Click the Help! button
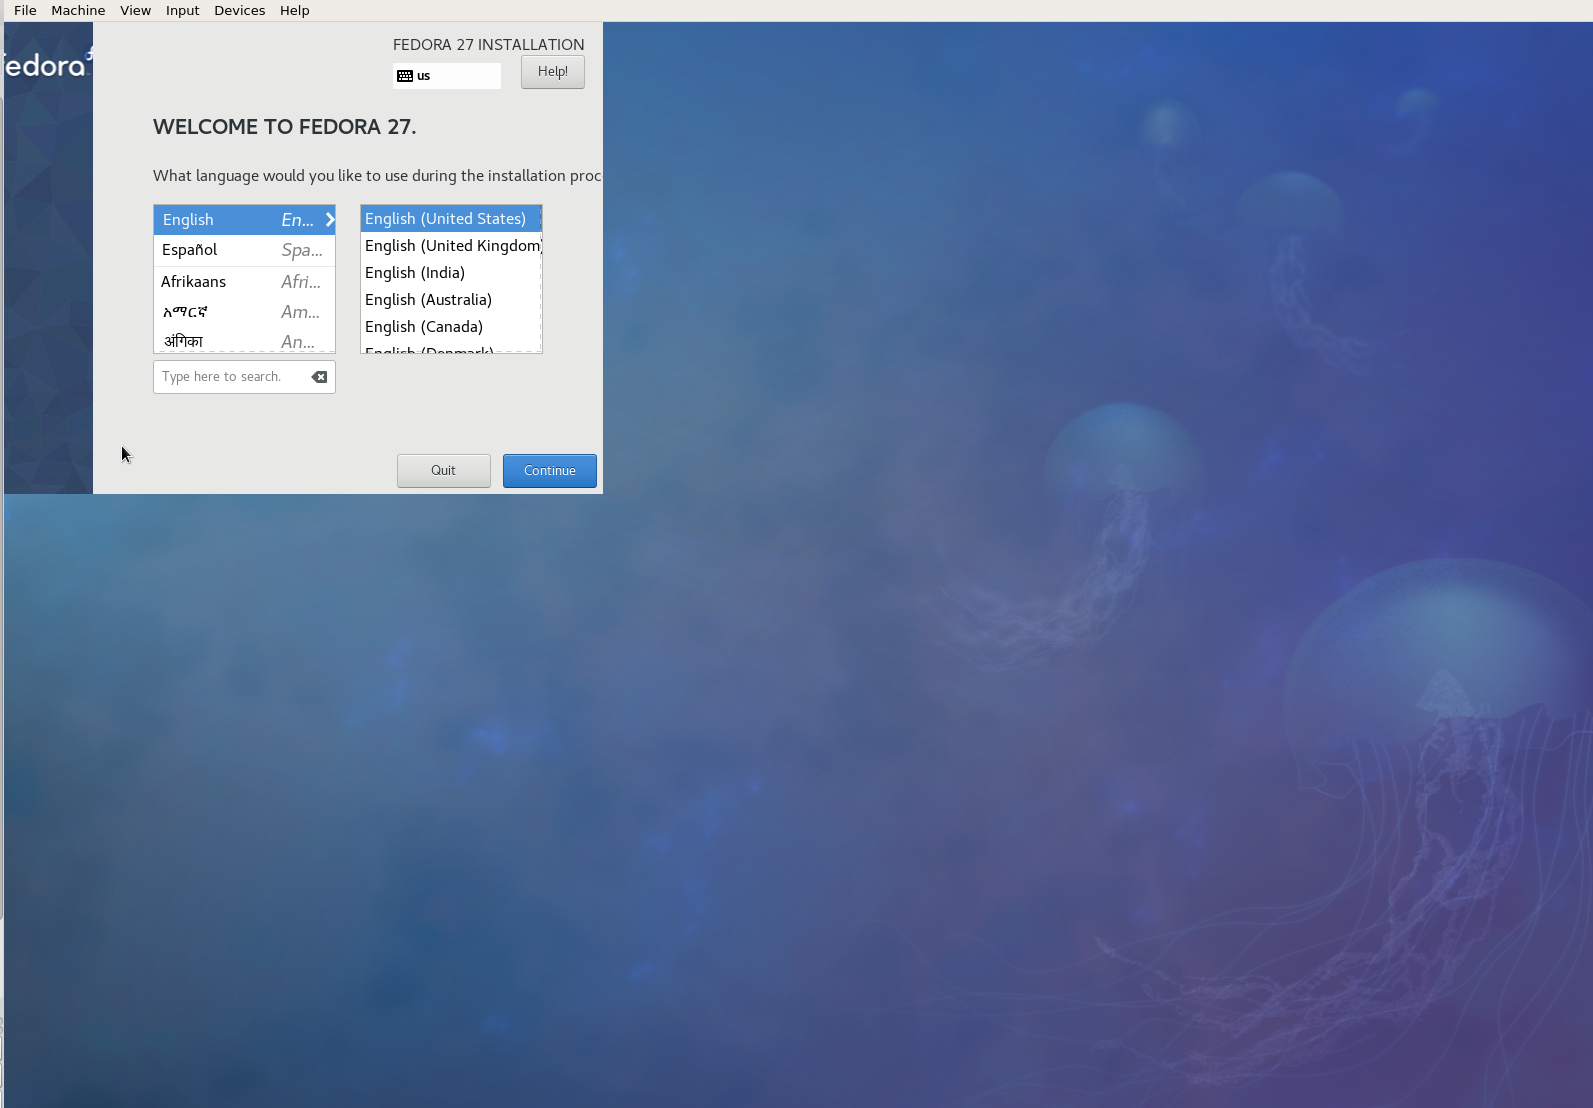 [552, 72]
